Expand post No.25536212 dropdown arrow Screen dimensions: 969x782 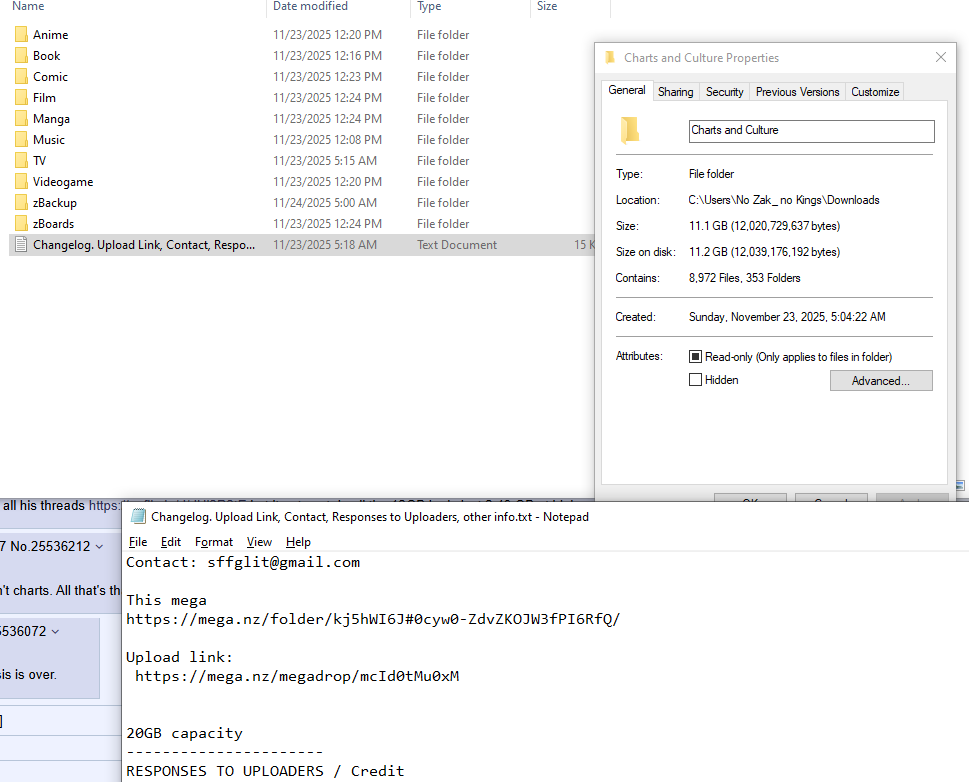pos(99,547)
